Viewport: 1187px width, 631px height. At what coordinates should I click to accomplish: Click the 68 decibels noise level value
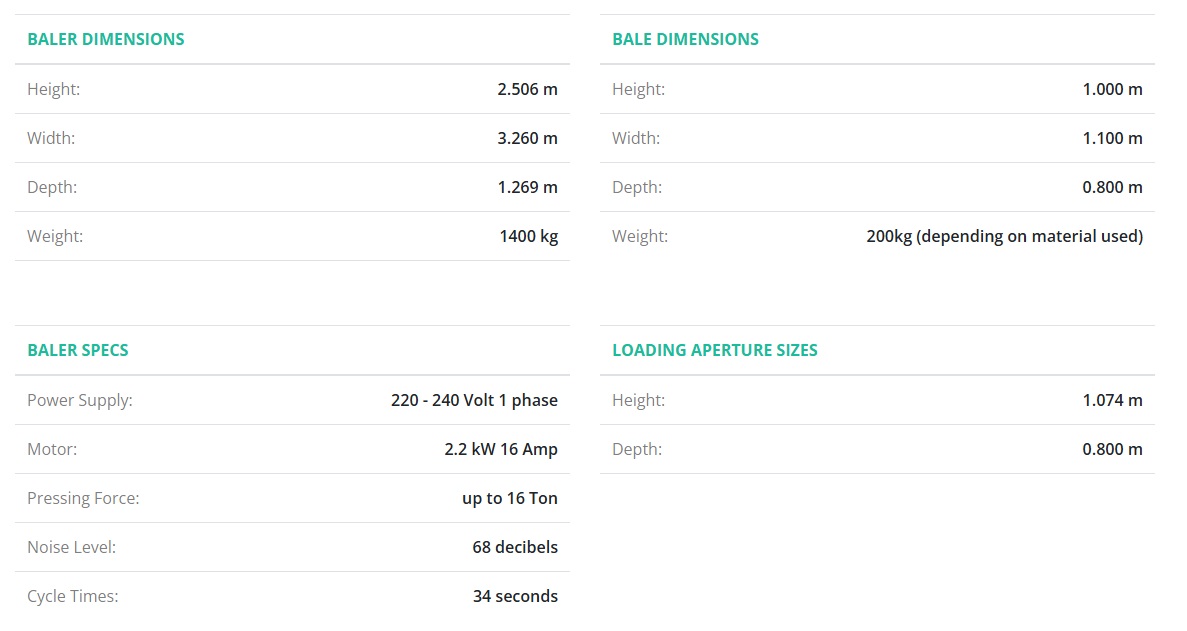[x=515, y=547]
